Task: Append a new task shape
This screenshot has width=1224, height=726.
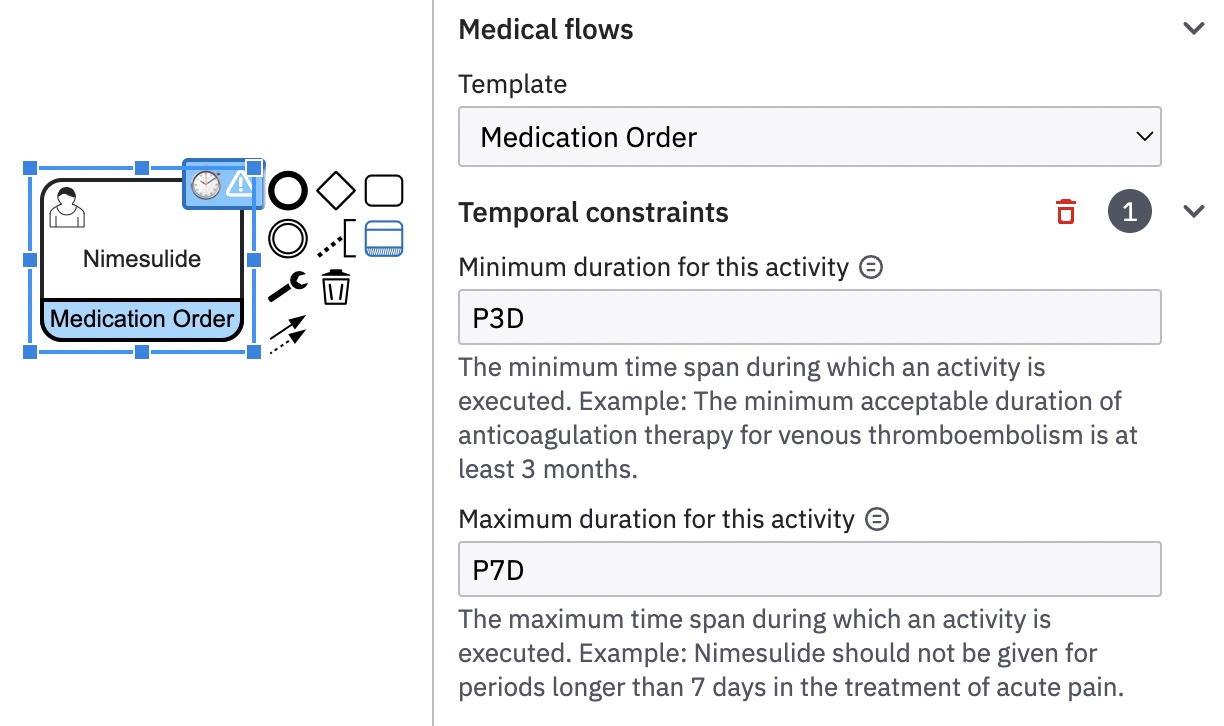Action: (x=383, y=190)
